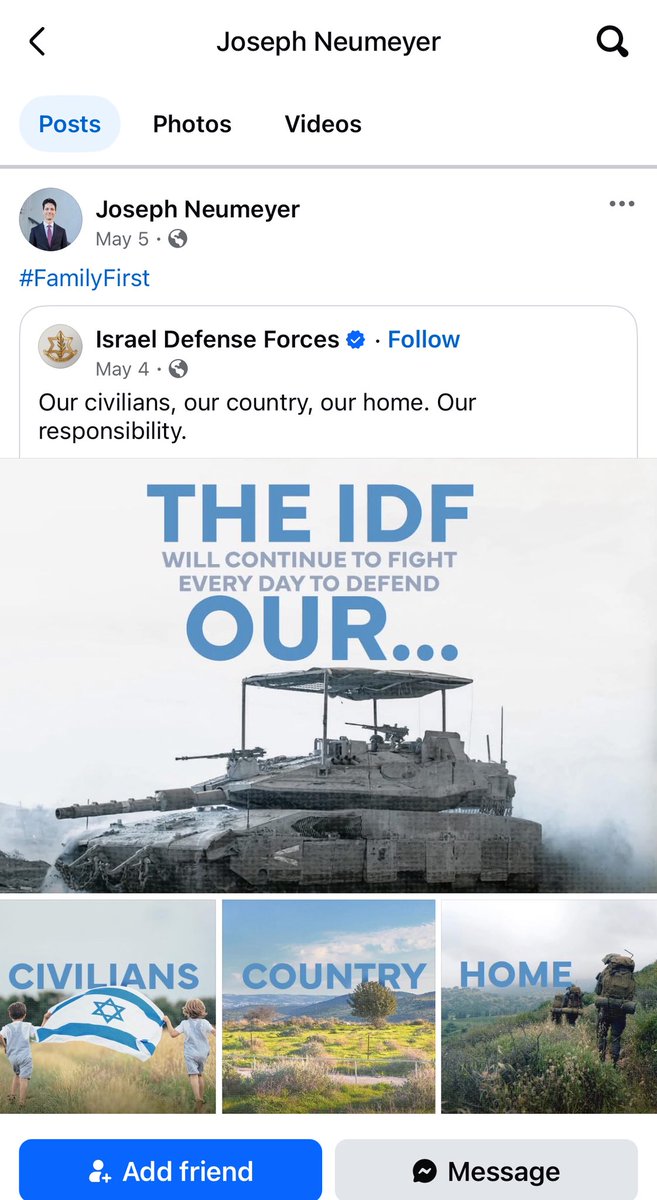The image size is (657, 1200).
Task: Open the tank image with THE IDF text
Action: click(328, 675)
